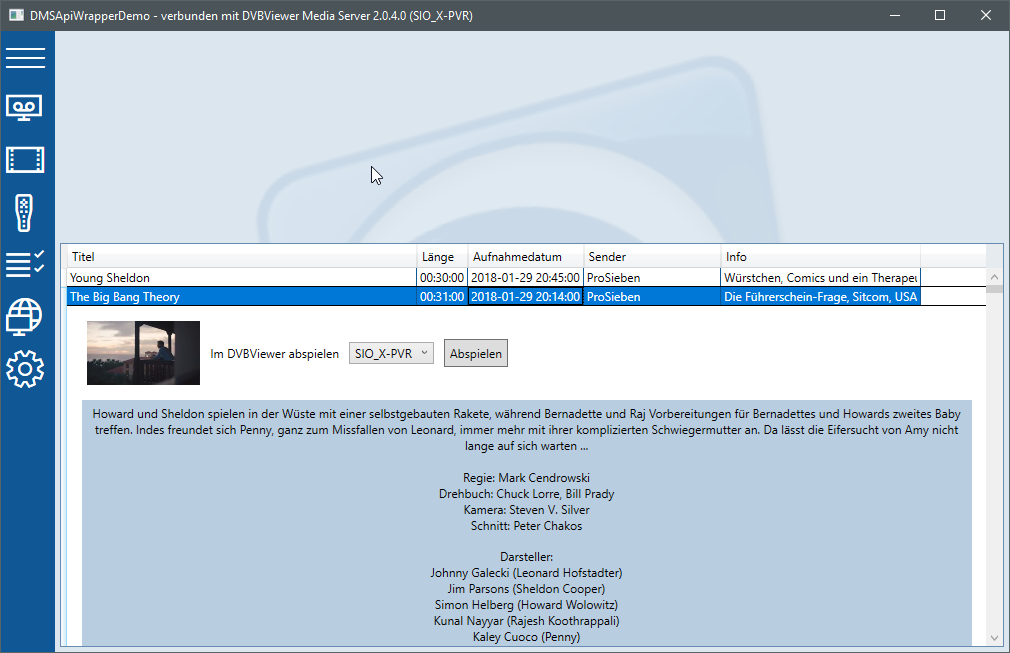Click the app icon in the title bar
The width and height of the screenshot is (1010, 653).
[x=16, y=15]
